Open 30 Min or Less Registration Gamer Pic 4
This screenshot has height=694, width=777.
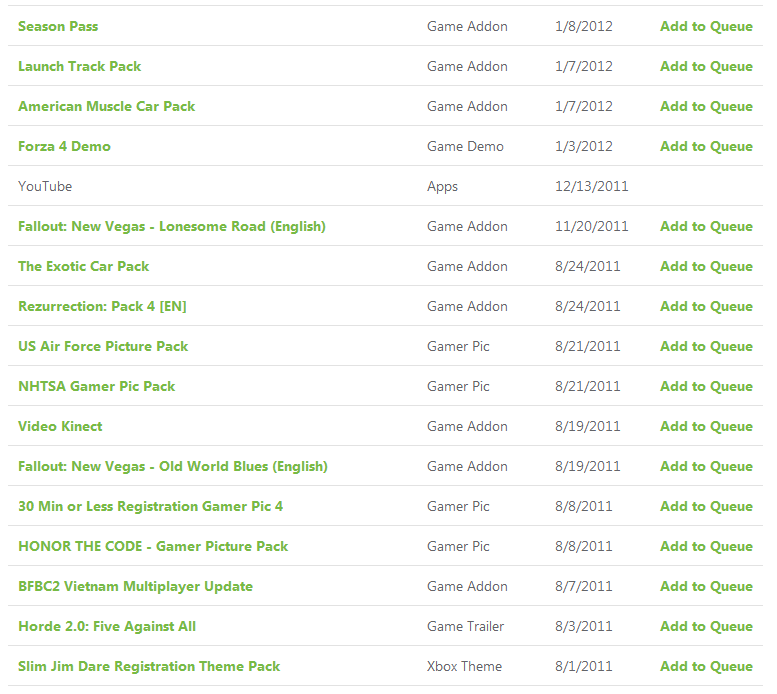(x=151, y=506)
